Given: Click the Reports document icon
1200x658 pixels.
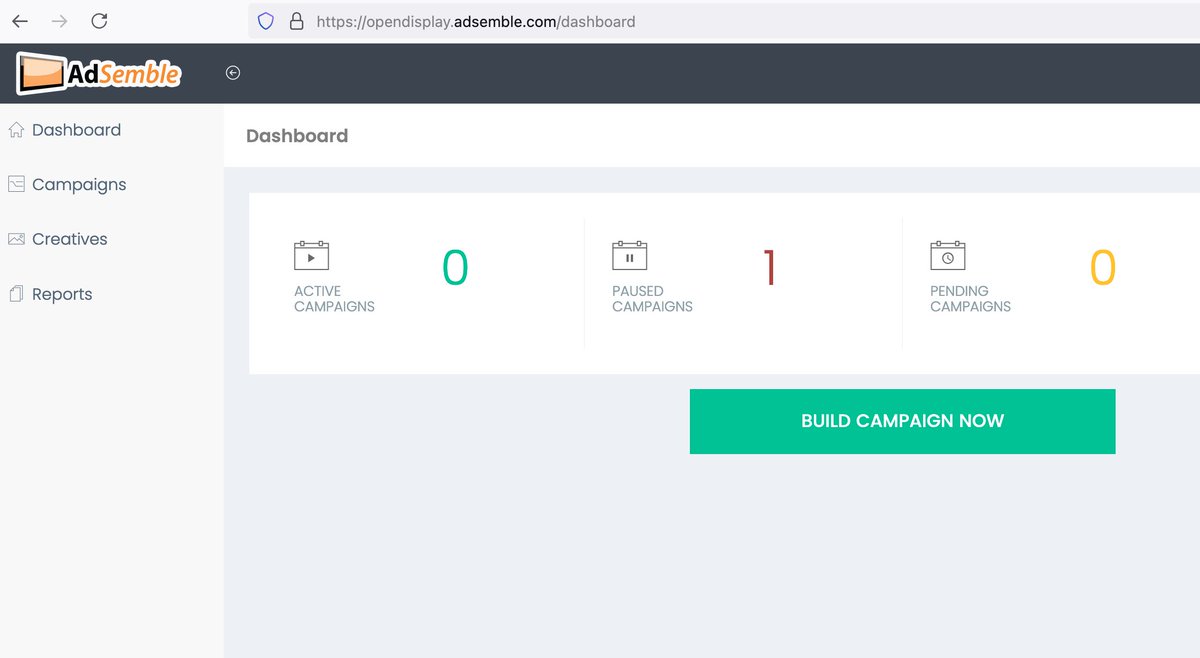Looking at the screenshot, I should [16, 293].
